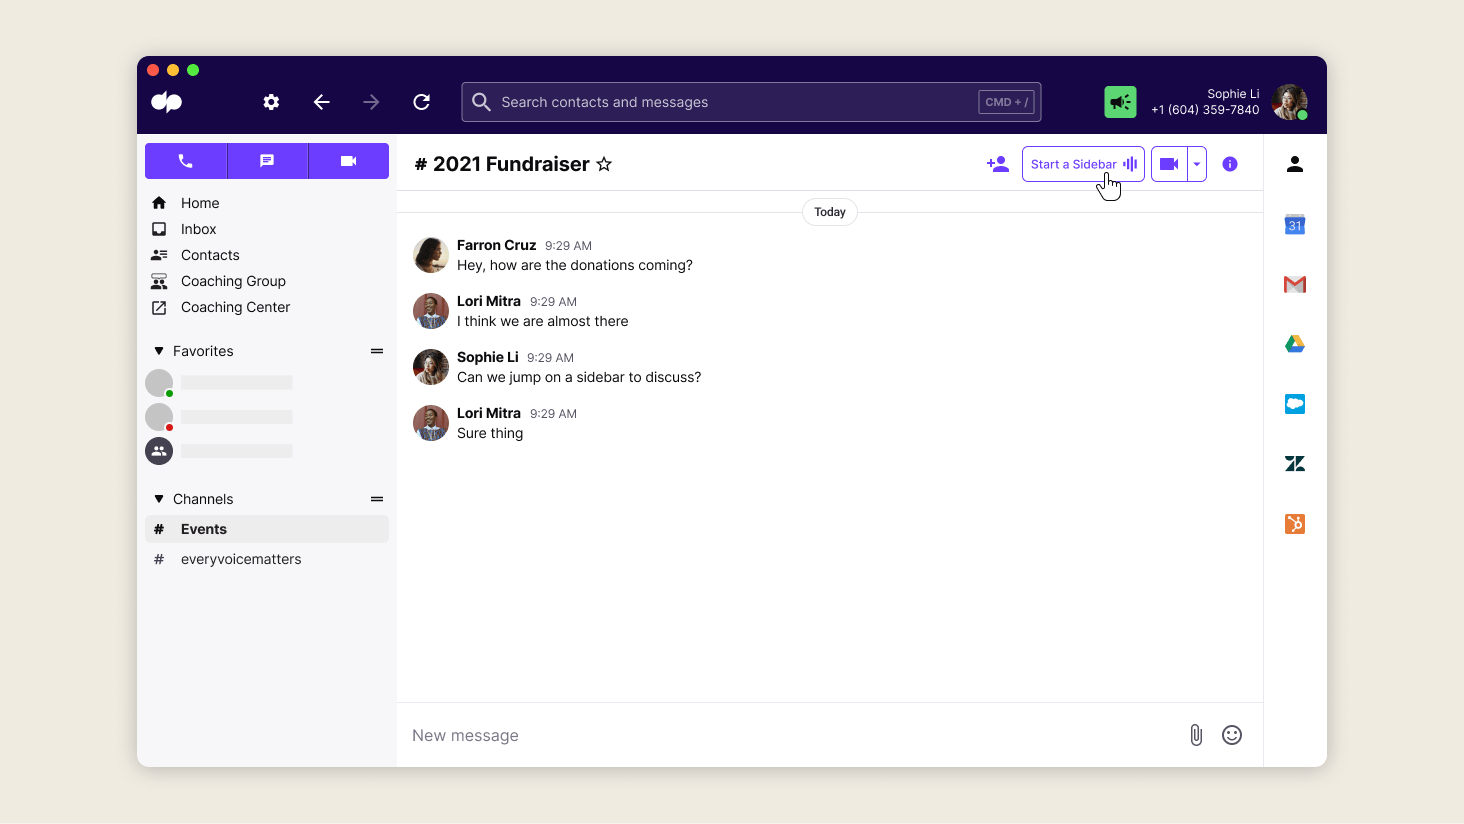The width and height of the screenshot is (1464, 824).
Task: Star the 2021 Fundraiser channel
Action: (604, 164)
